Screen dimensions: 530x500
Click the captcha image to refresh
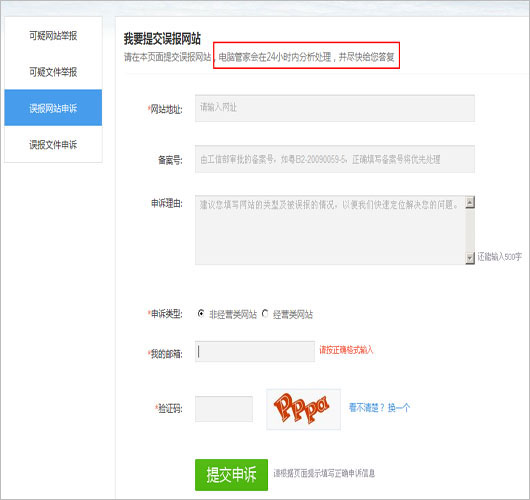click(x=304, y=409)
